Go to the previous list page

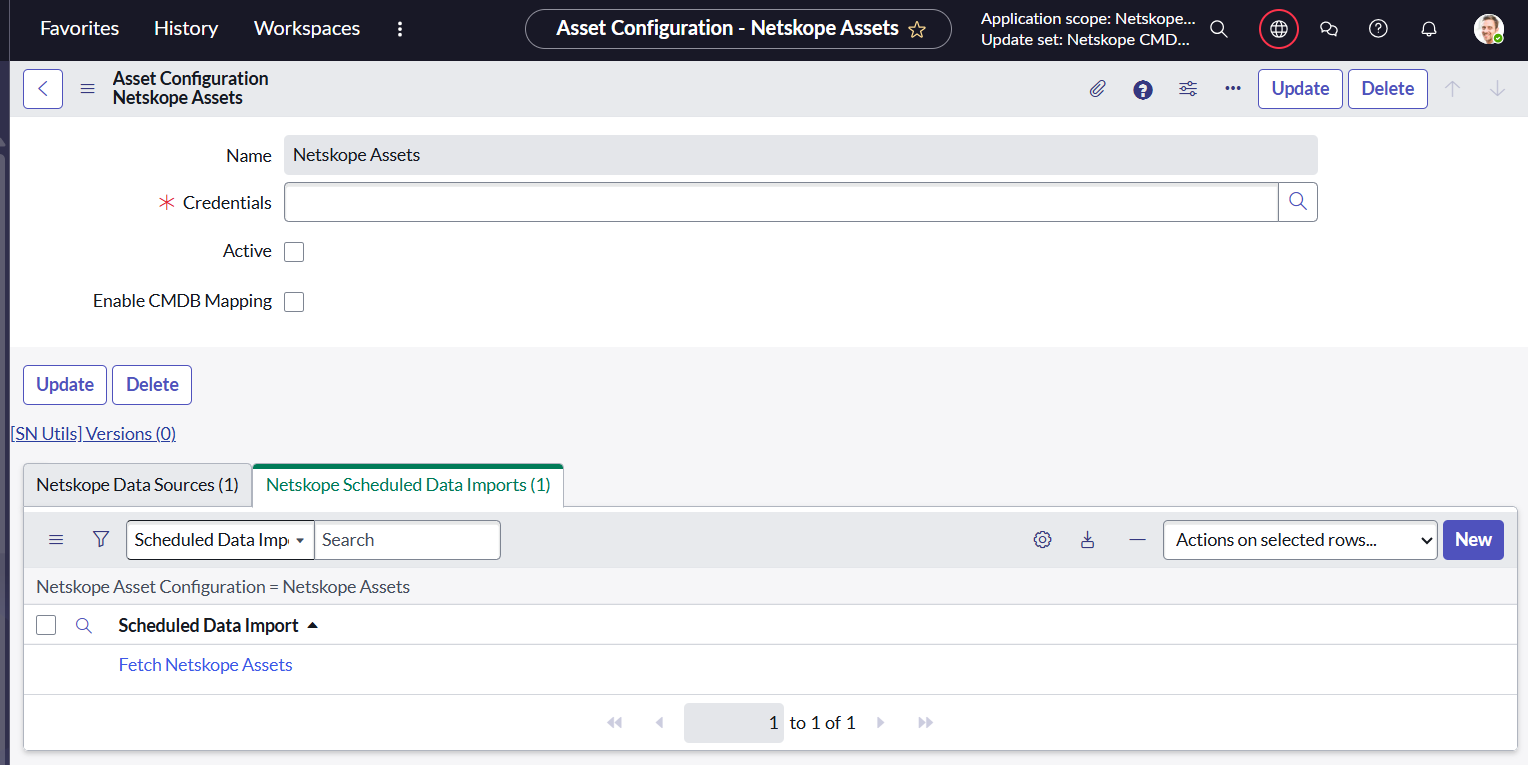pos(659,723)
